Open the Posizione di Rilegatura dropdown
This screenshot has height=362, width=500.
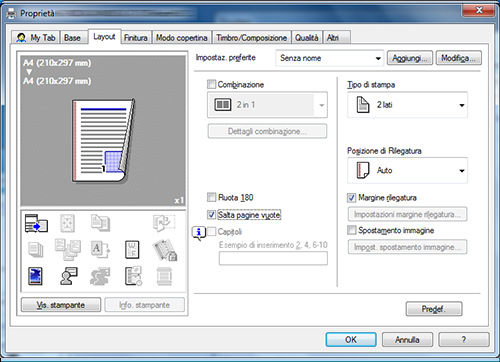407,171
